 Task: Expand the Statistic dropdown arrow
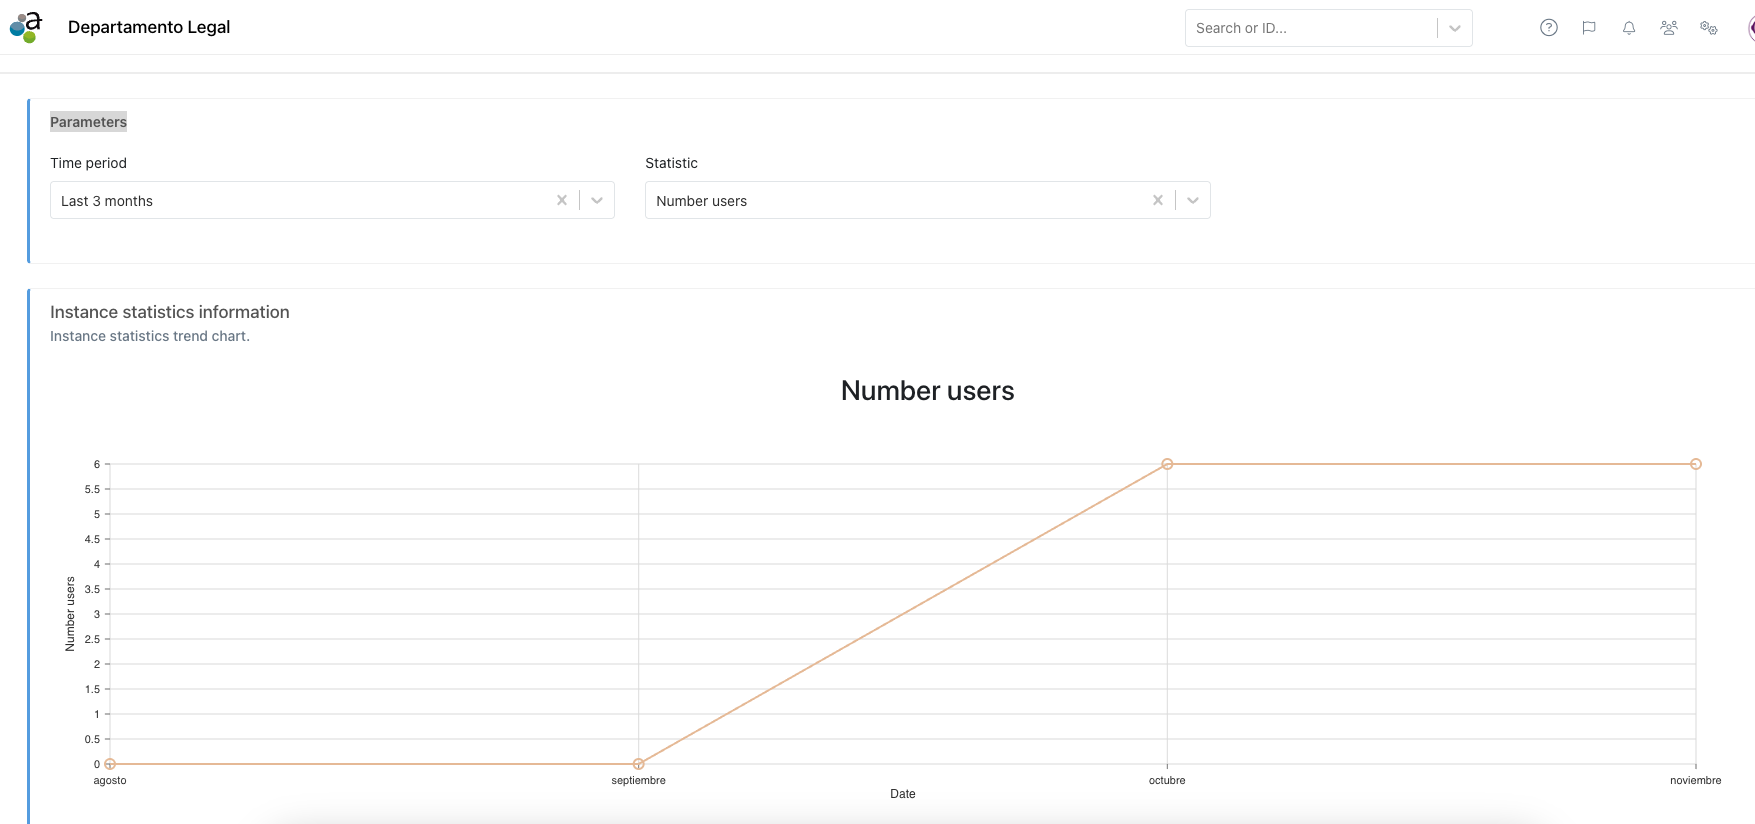[x=1192, y=200]
